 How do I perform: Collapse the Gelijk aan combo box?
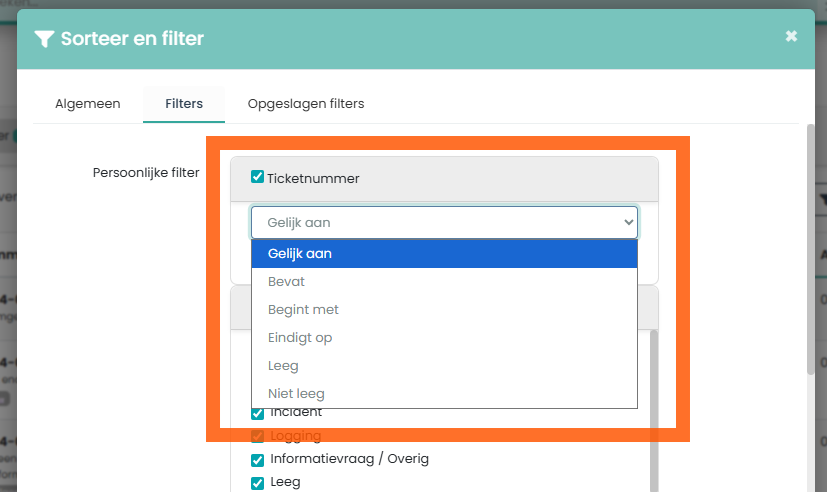tap(444, 222)
